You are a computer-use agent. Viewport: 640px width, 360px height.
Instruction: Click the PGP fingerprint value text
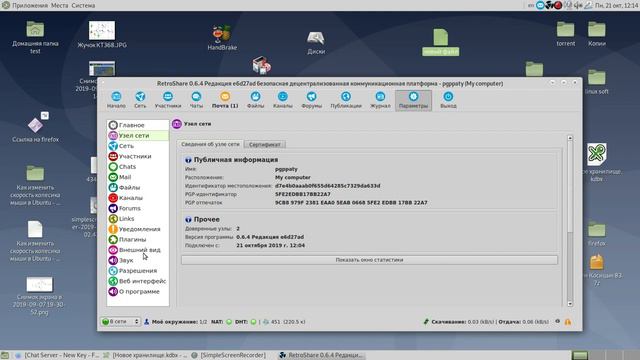point(351,202)
